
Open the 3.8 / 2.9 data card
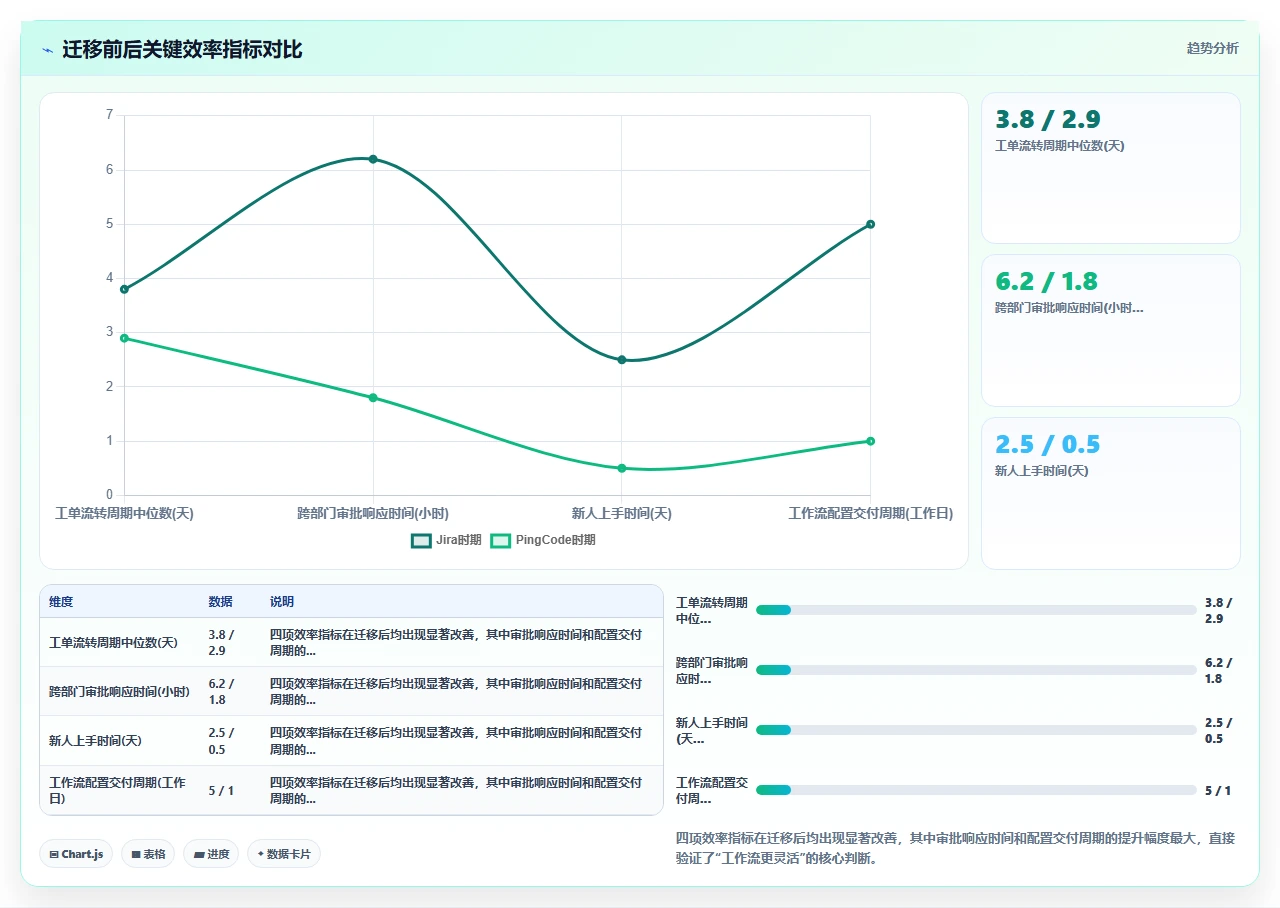point(1111,168)
